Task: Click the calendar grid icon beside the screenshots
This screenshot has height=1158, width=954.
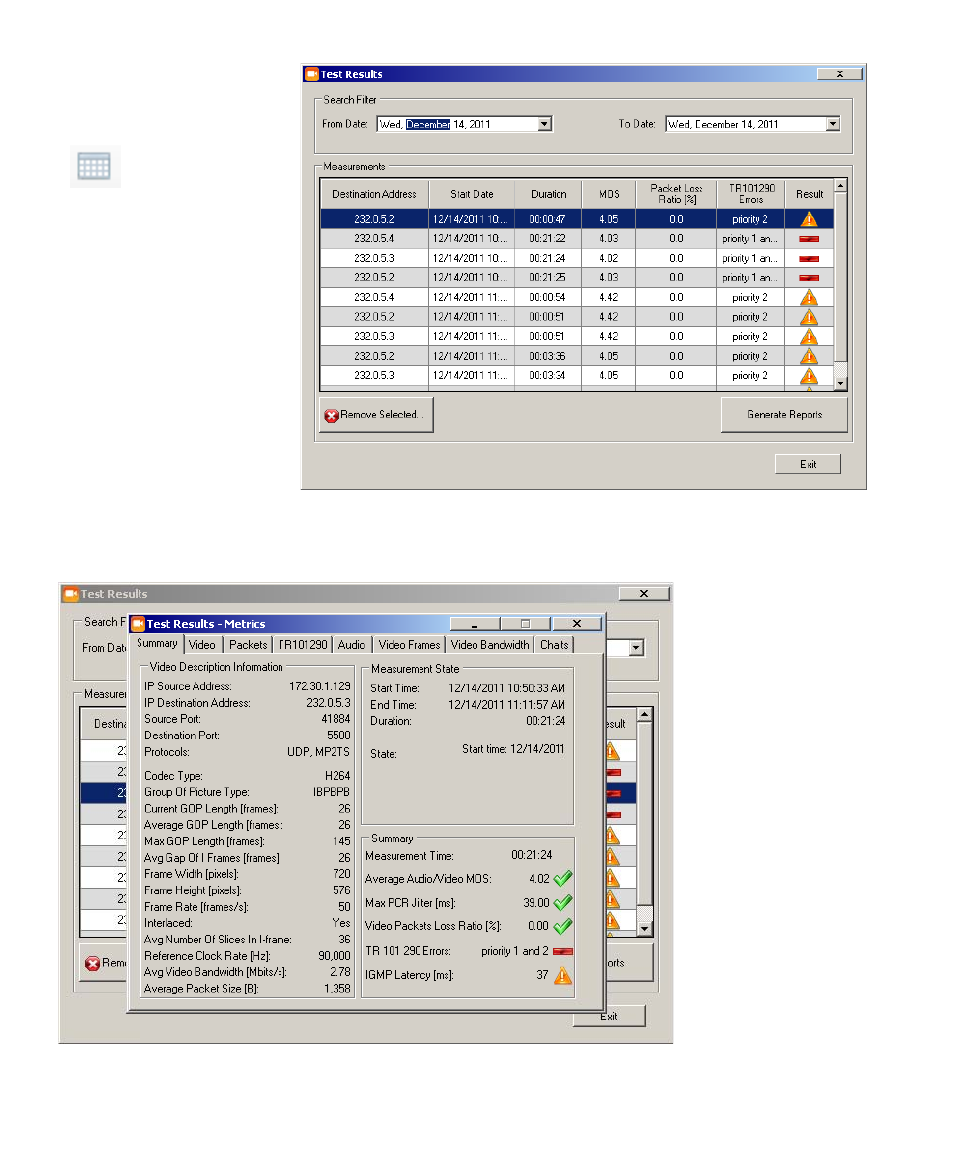Action: 95,167
